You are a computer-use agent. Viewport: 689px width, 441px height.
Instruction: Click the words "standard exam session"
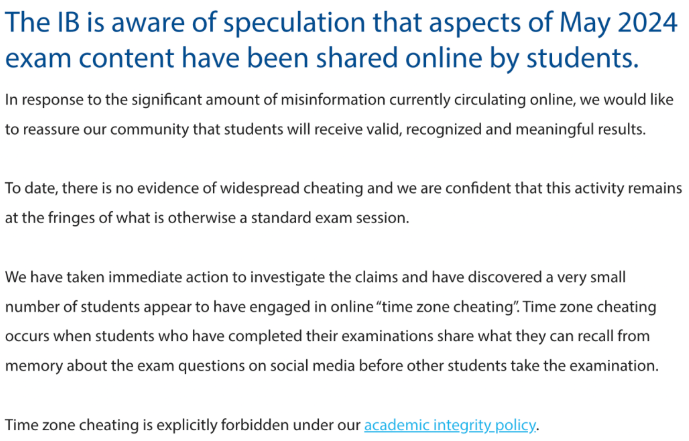click(330, 218)
